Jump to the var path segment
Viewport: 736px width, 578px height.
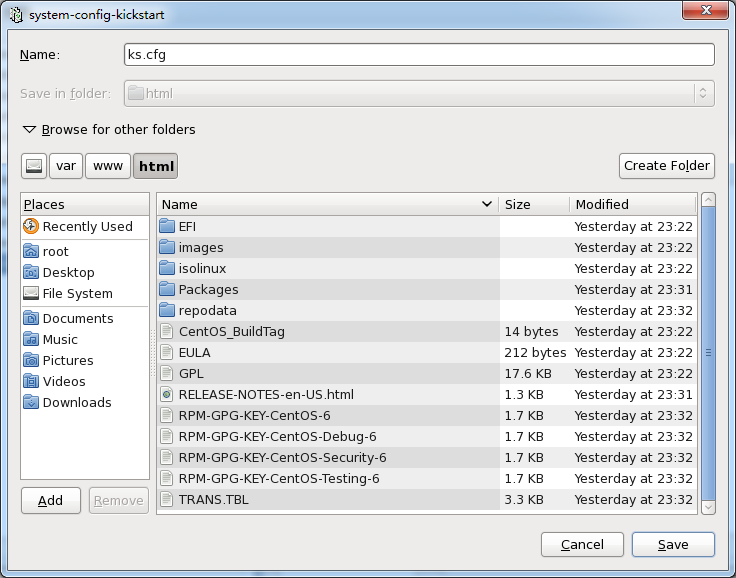pos(66,166)
